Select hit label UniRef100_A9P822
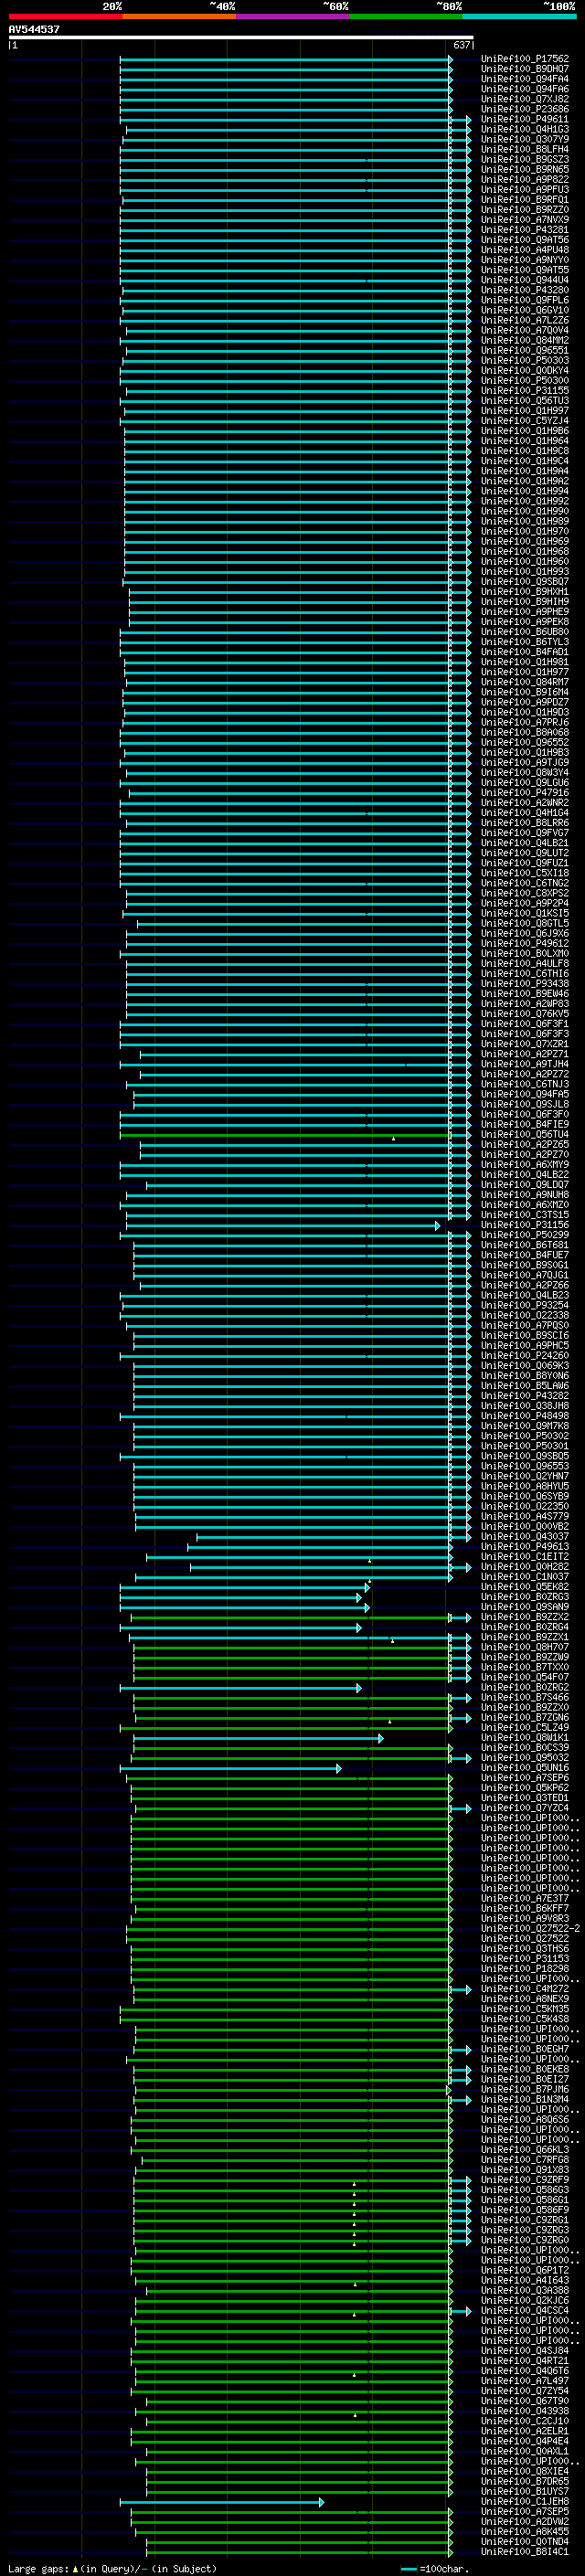Viewport: 585px width, 2576px height. (x=524, y=179)
